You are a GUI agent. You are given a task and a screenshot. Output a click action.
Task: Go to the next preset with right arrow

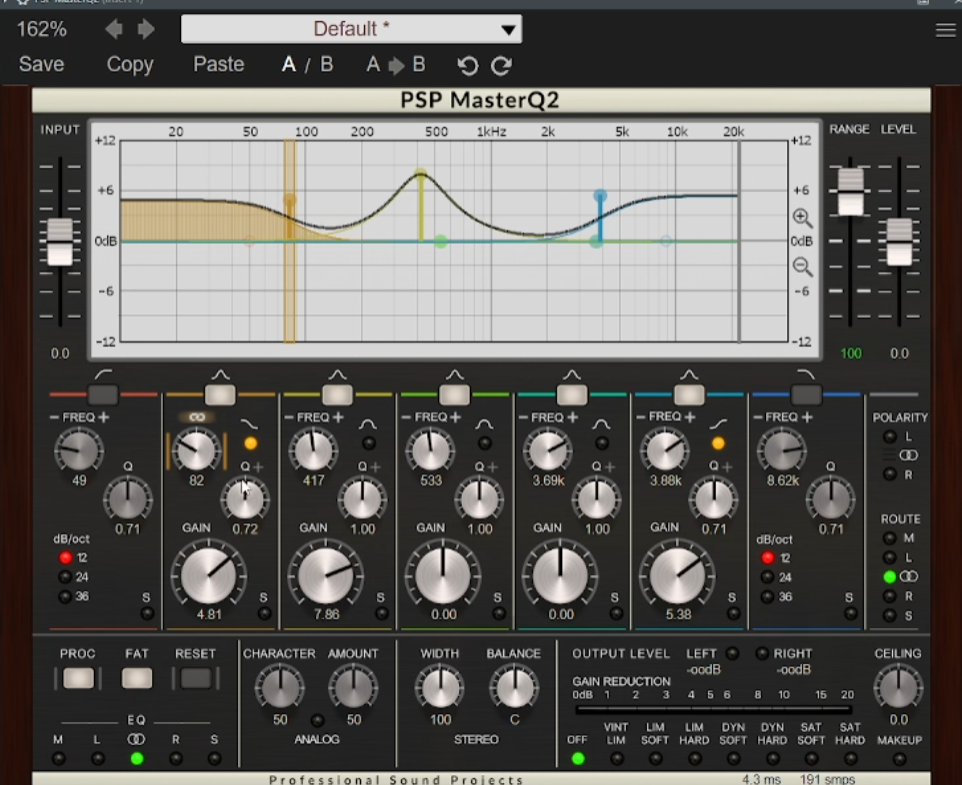(146, 29)
